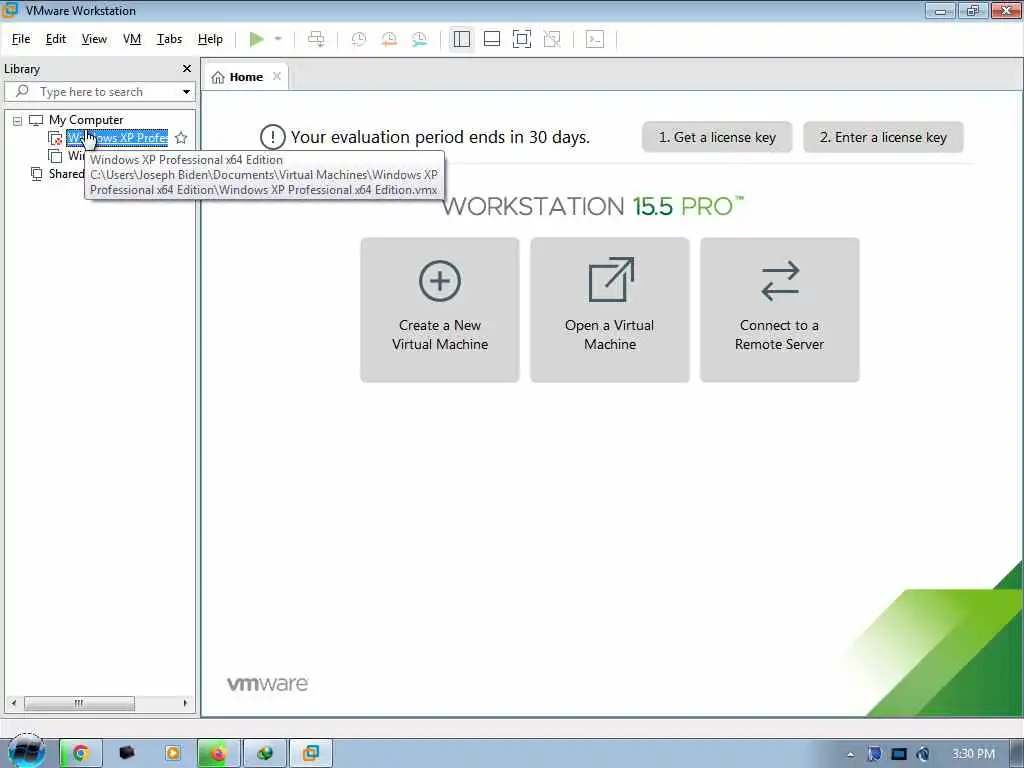Viewport: 1024px width, 768px height.
Task: Open the console view toolbar icon
Action: pos(595,39)
